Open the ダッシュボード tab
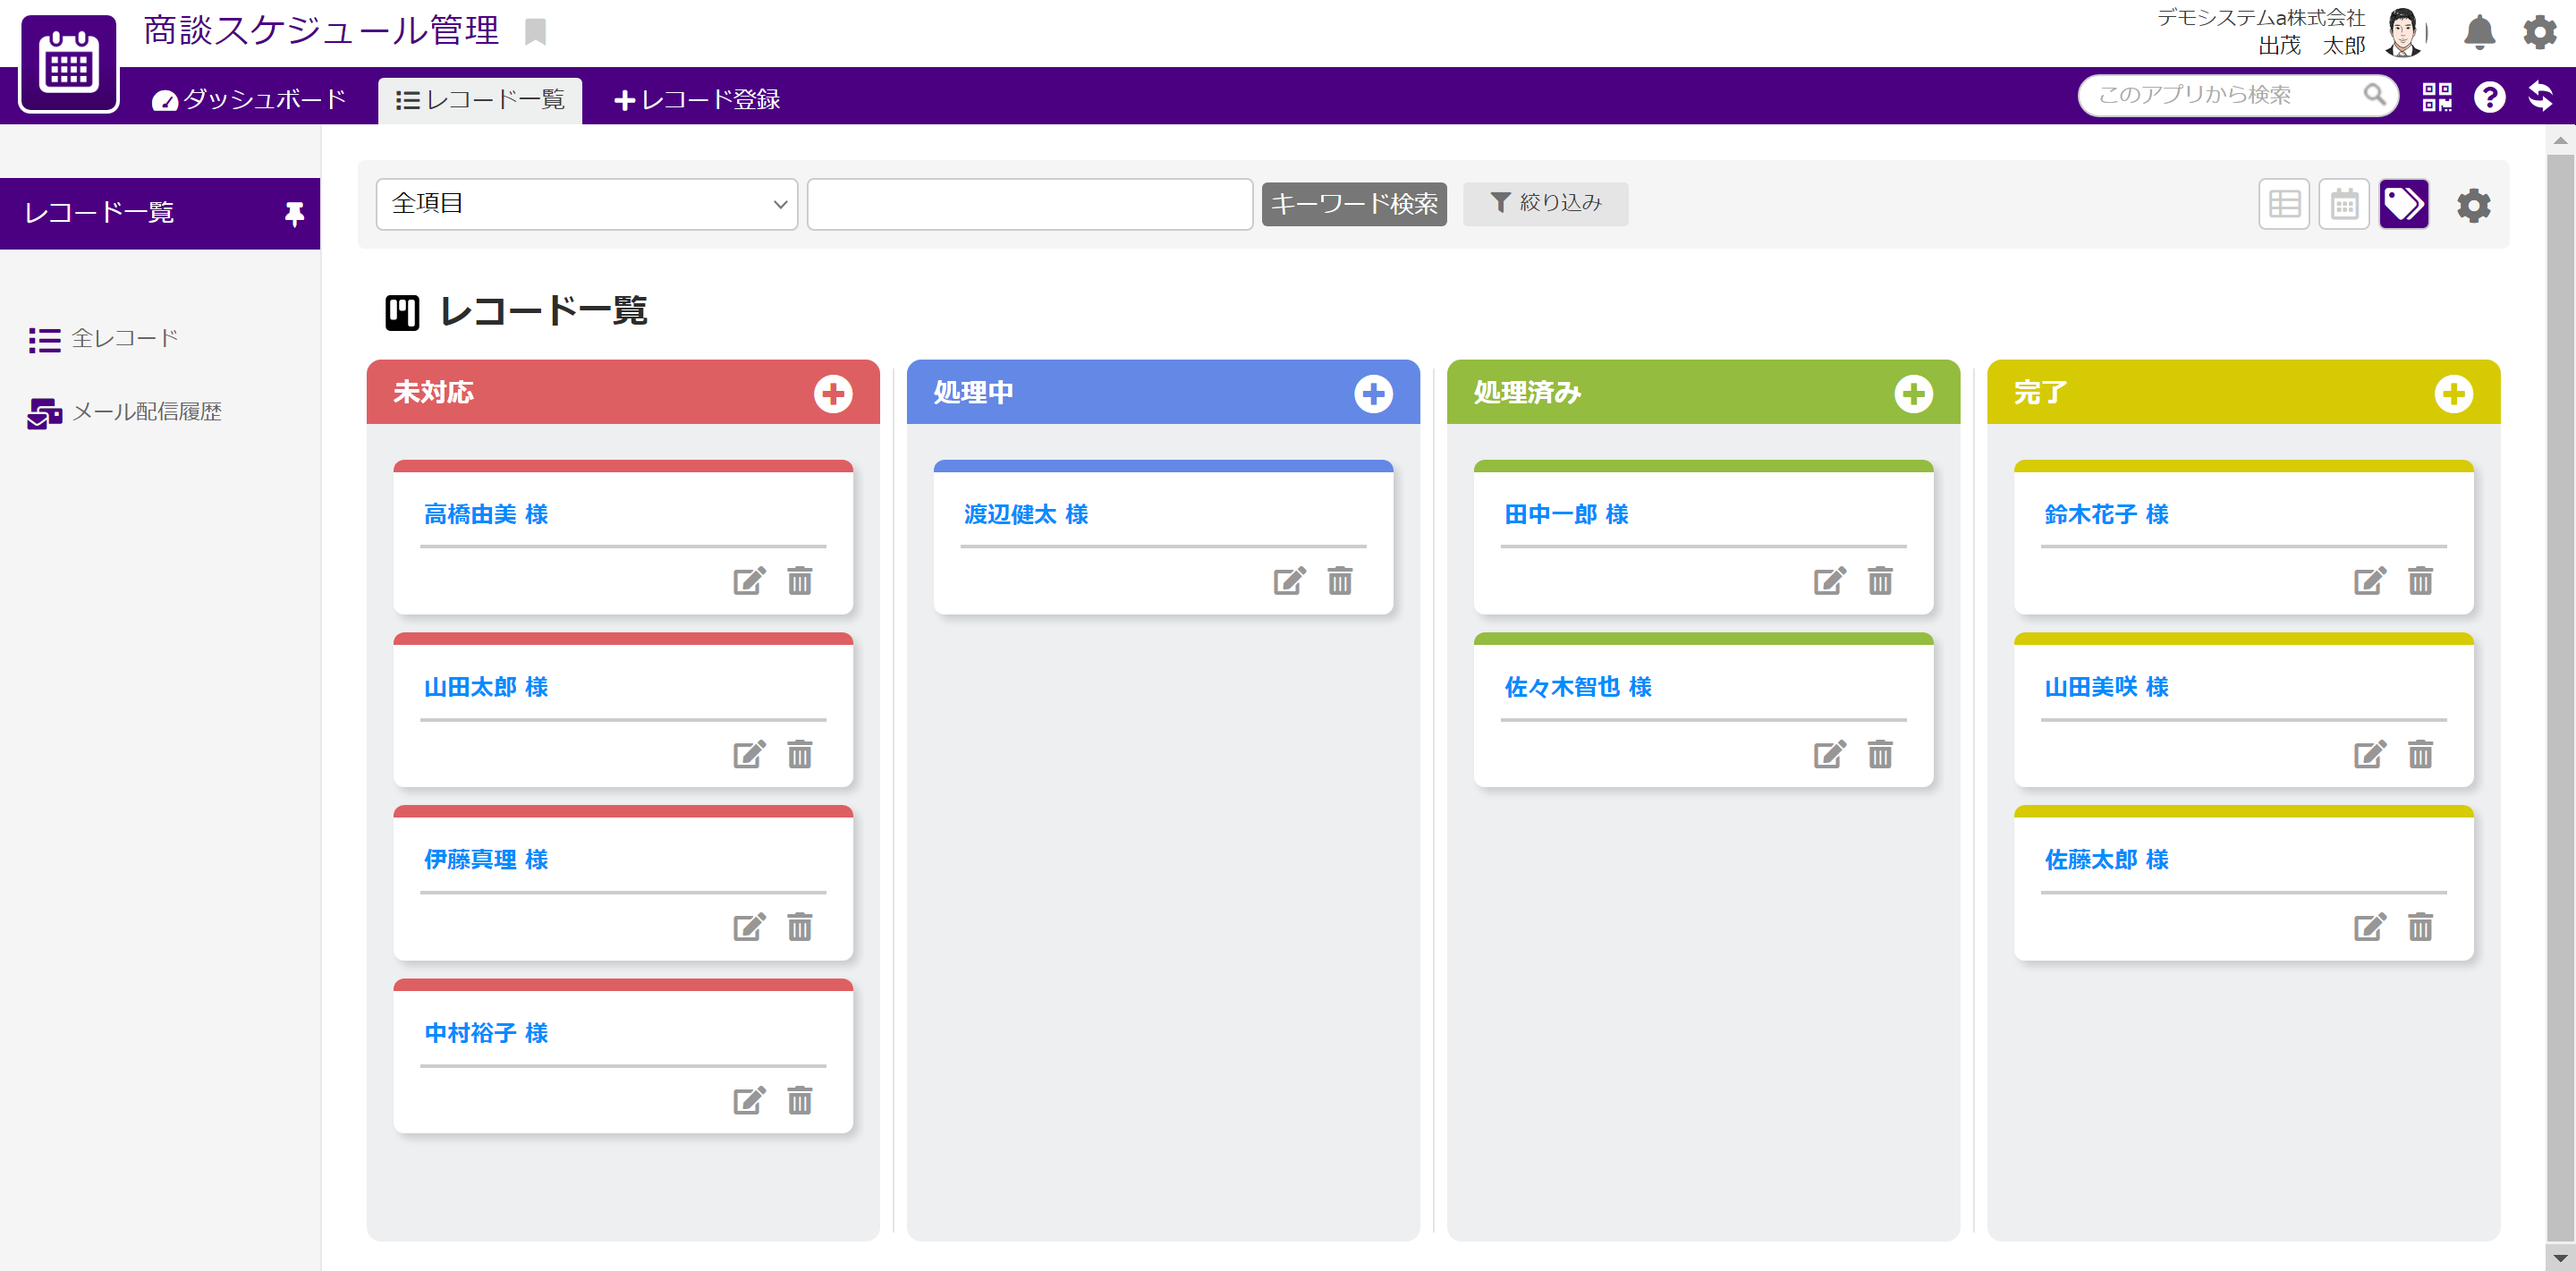2576x1271 pixels. [249, 99]
